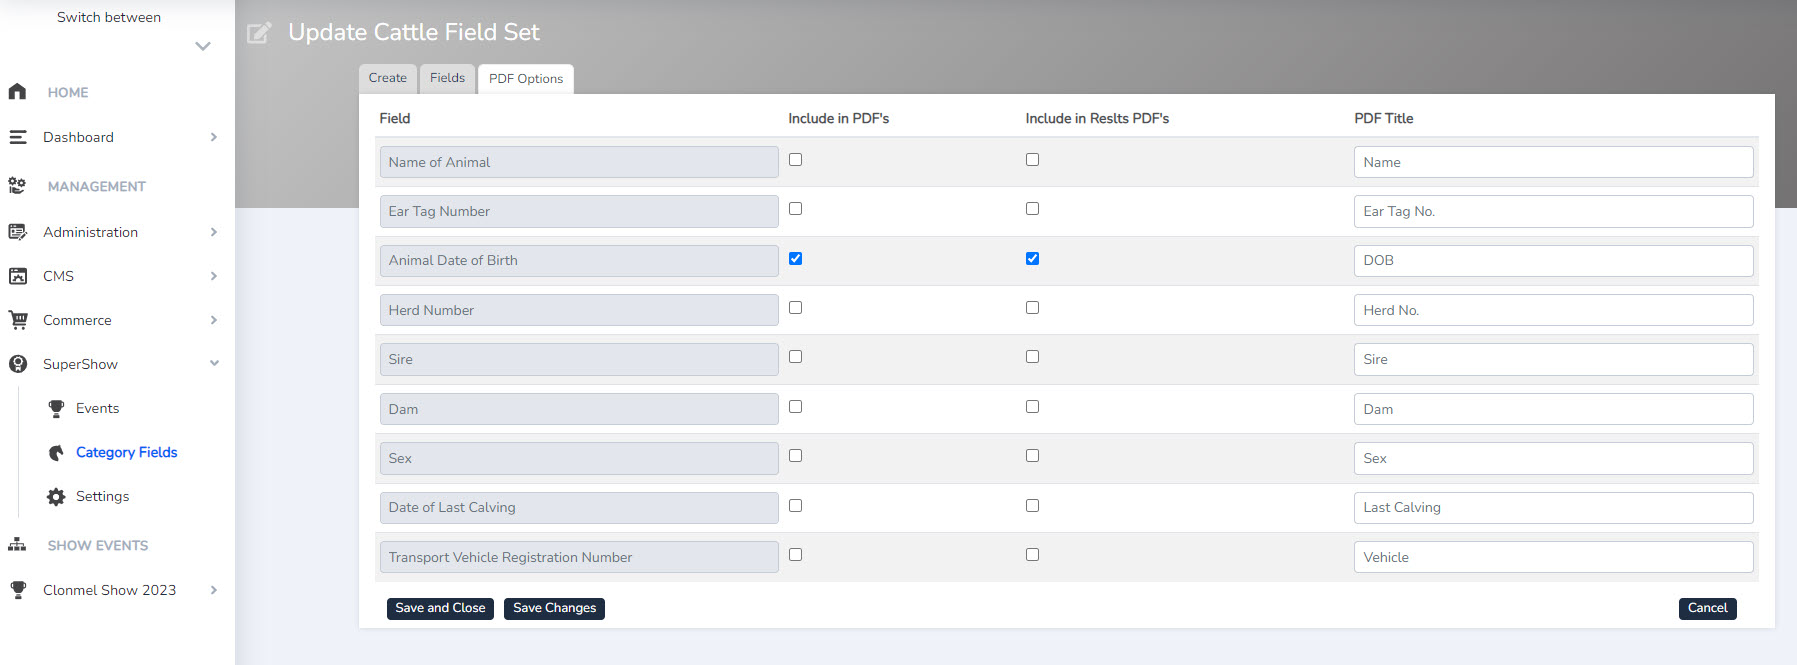Expand the Clonmel Show 2023 menu chevron

(x=213, y=590)
